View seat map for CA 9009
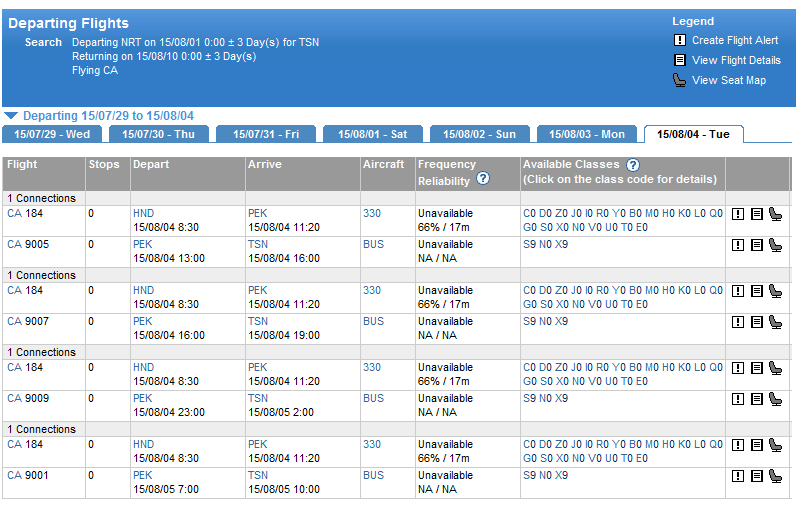 (x=776, y=399)
